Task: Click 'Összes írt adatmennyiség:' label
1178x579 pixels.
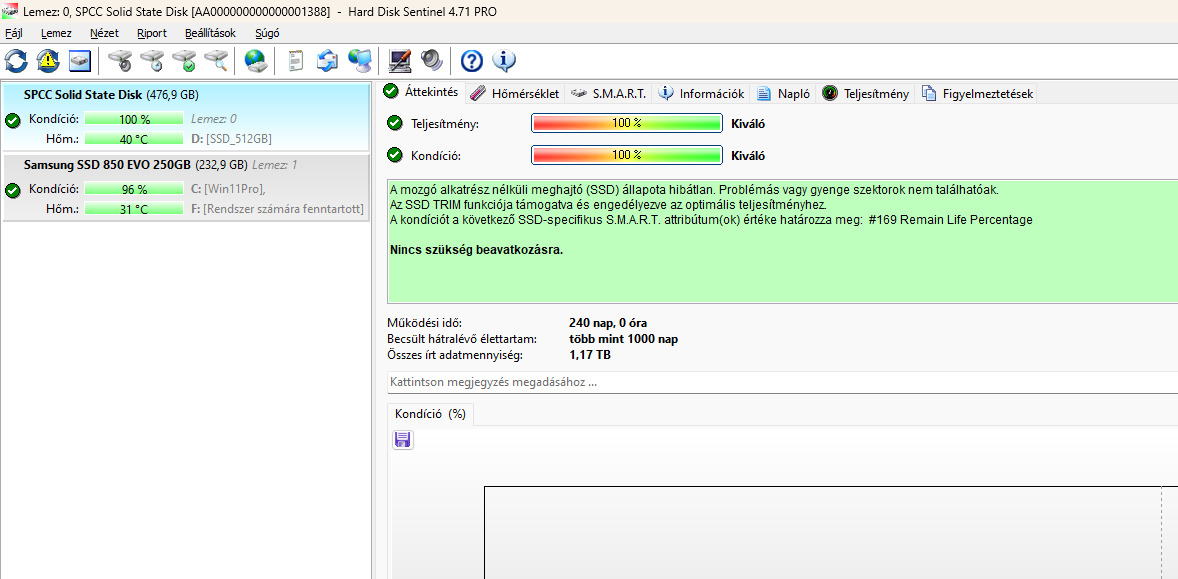Action: tap(455, 354)
